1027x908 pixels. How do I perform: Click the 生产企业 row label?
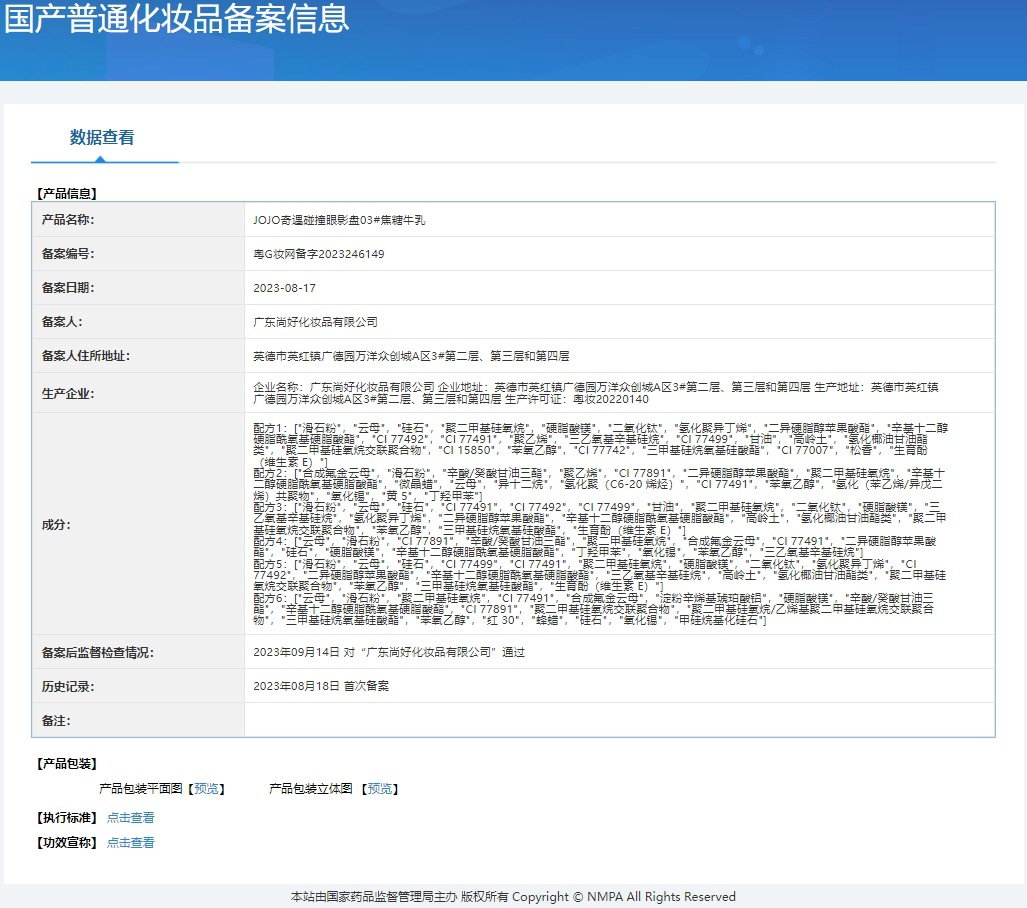coord(68,394)
